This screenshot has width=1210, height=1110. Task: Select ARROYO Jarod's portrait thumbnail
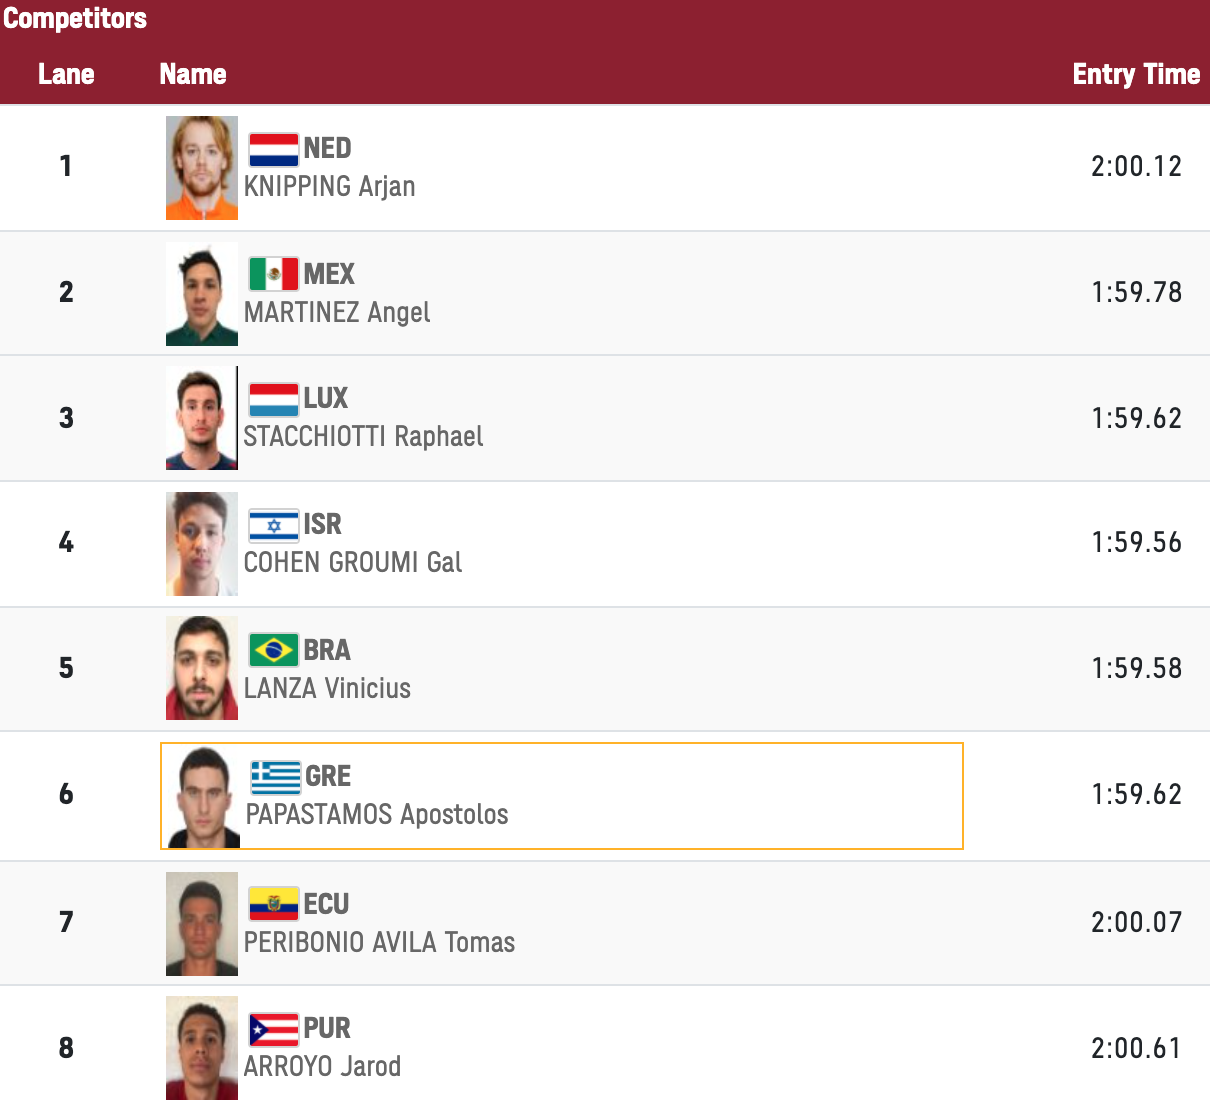202,1048
